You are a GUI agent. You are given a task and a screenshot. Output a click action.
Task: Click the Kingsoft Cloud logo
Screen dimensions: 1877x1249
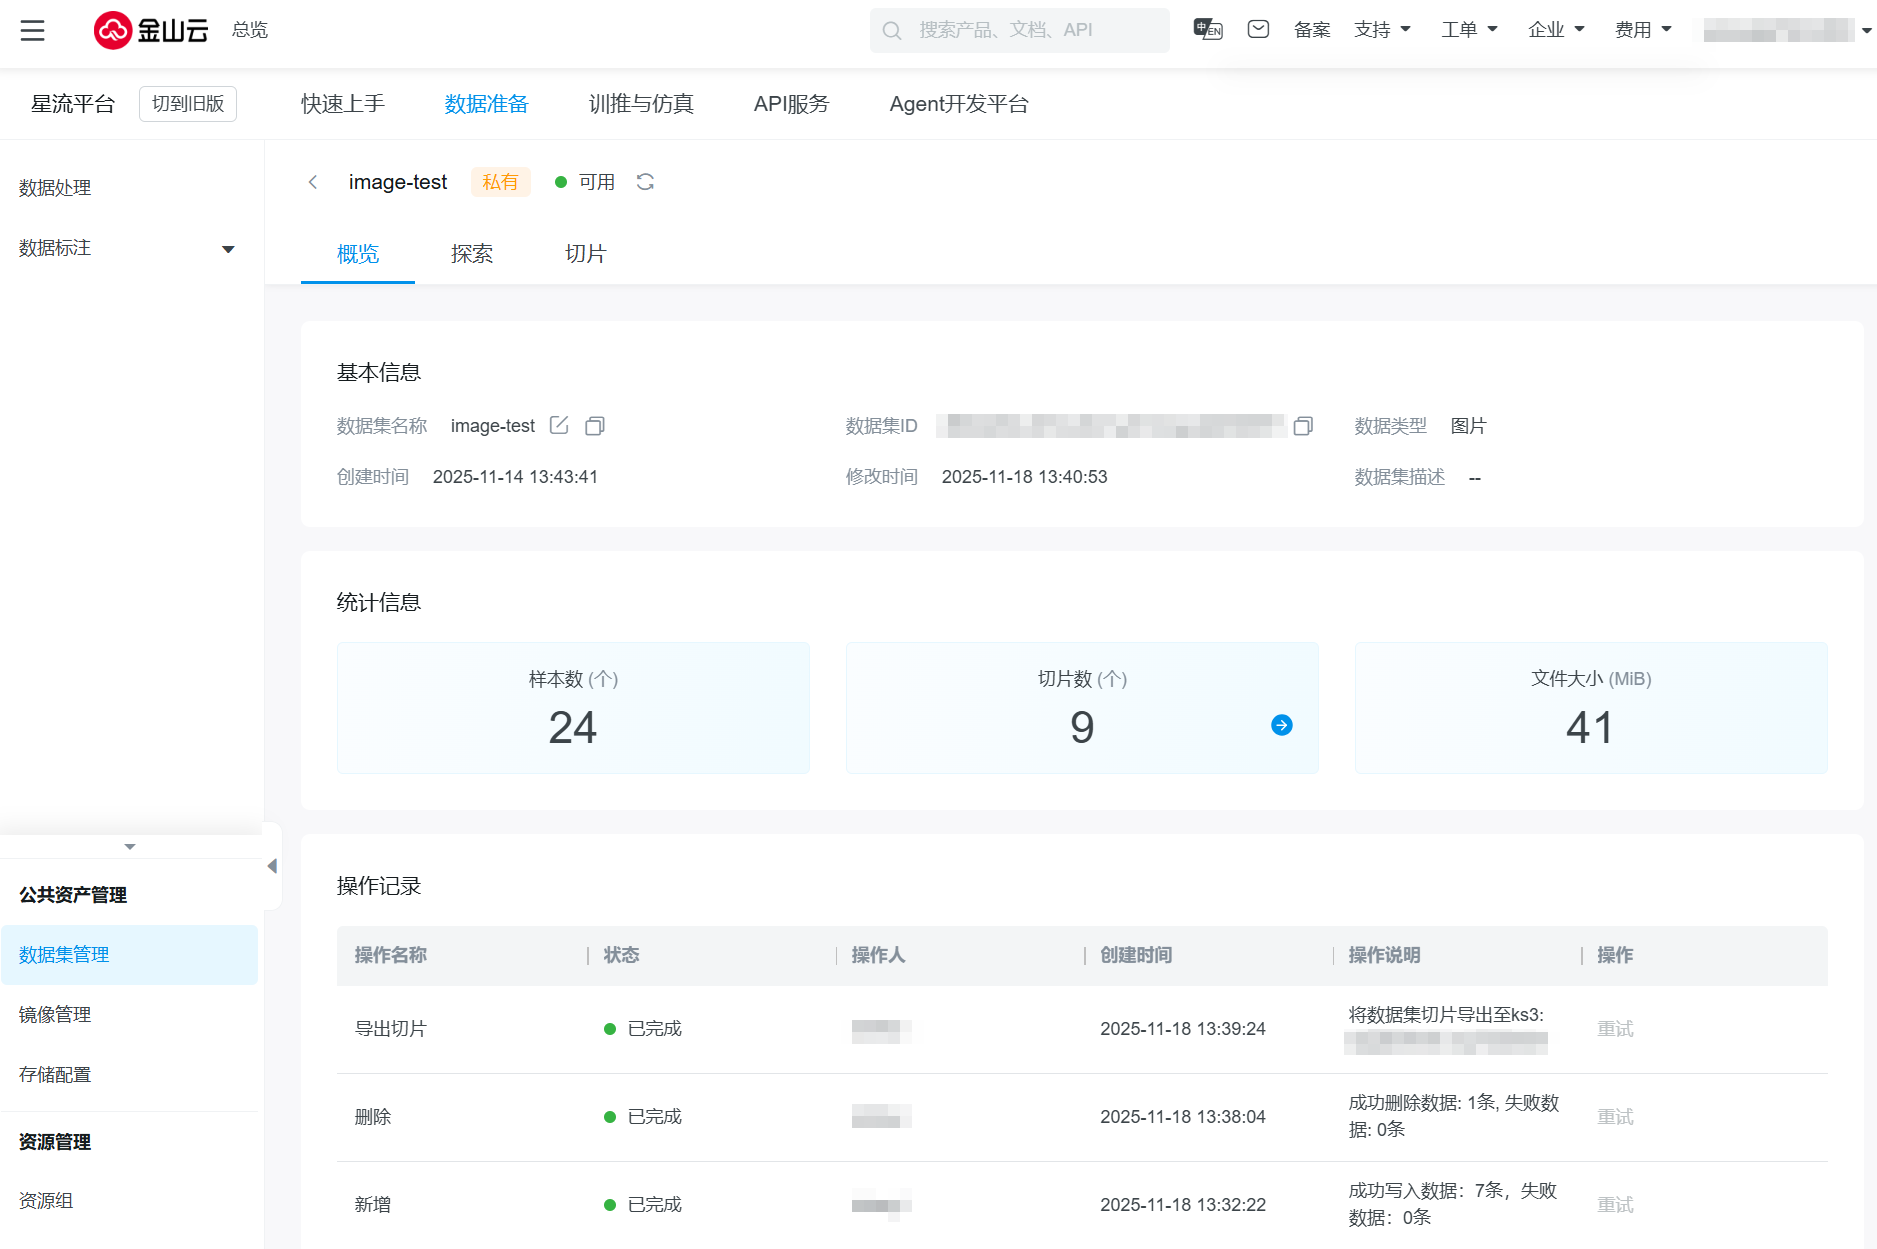(151, 30)
